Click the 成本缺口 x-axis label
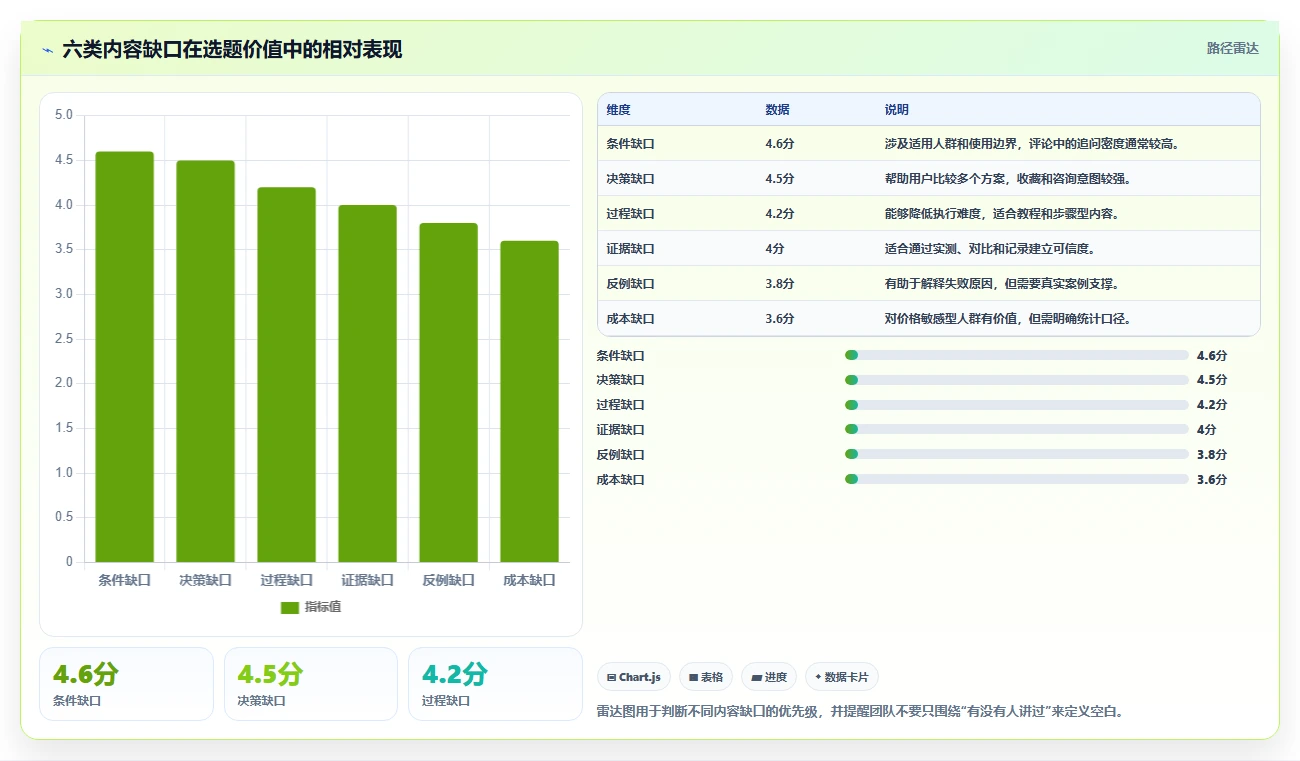 [530, 580]
